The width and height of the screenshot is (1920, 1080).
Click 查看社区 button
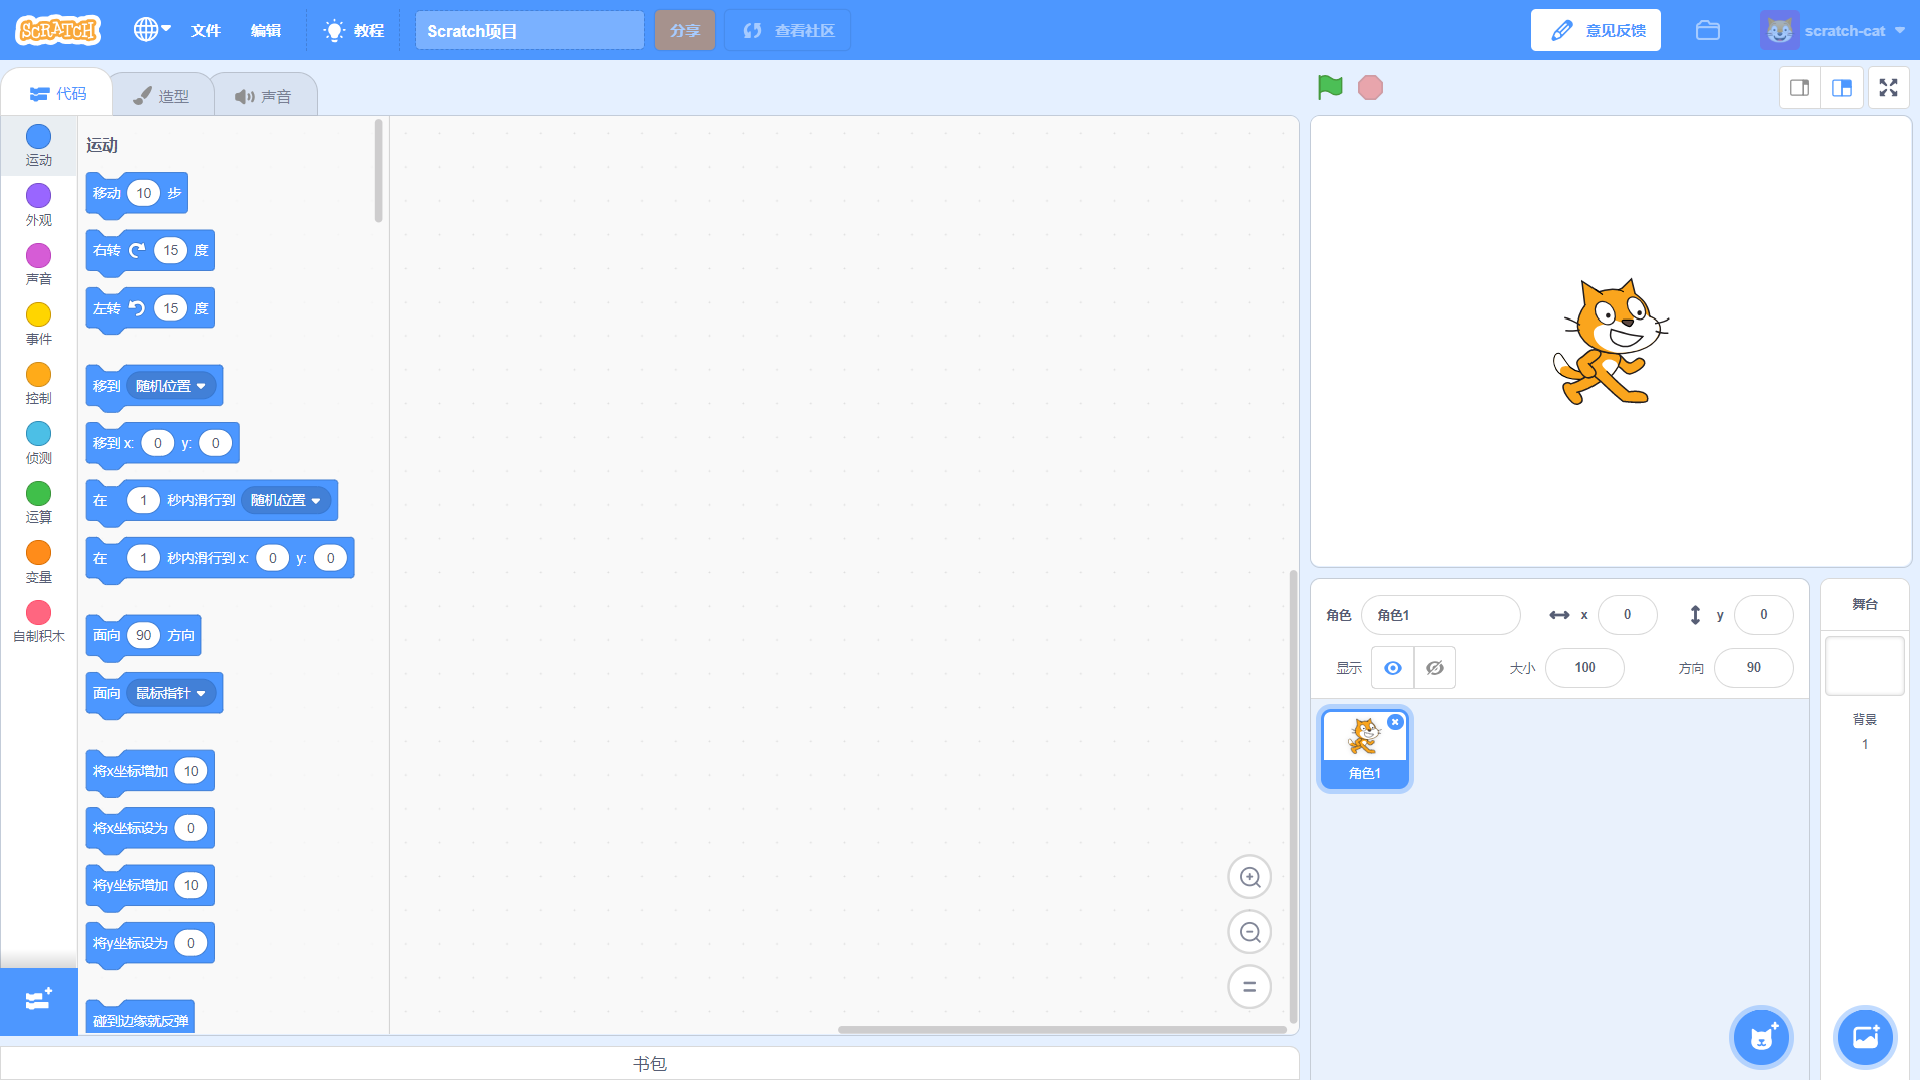coord(788,30)
